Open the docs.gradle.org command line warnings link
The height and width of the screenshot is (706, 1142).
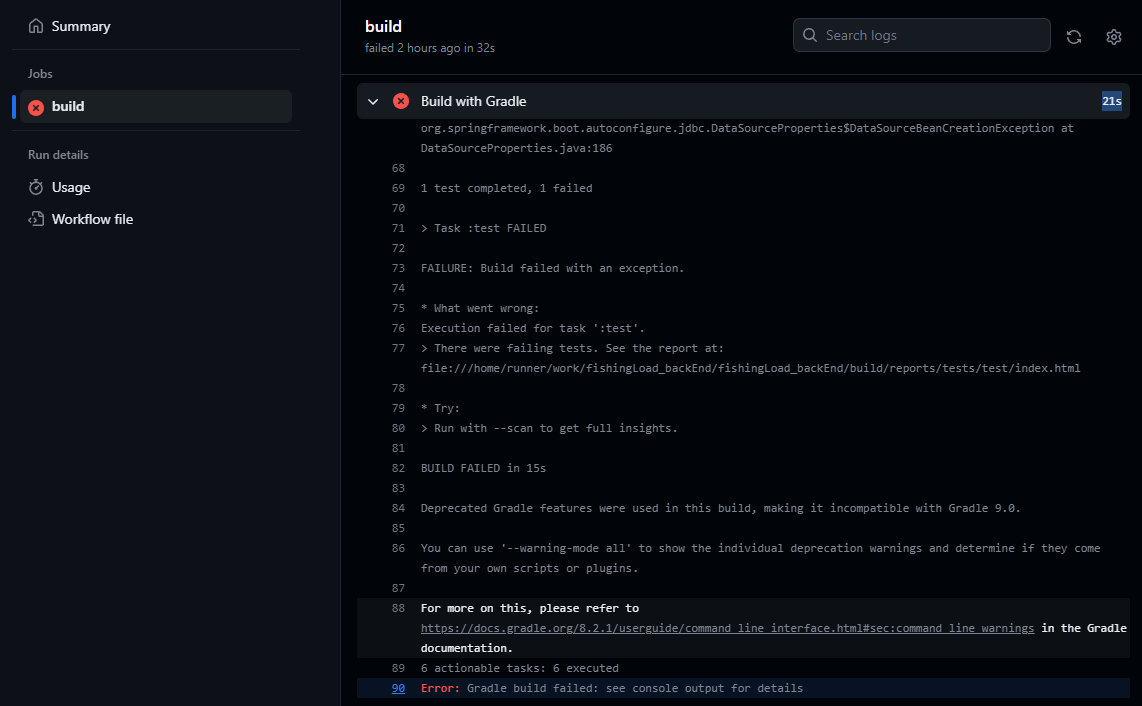tap(727, 628)
